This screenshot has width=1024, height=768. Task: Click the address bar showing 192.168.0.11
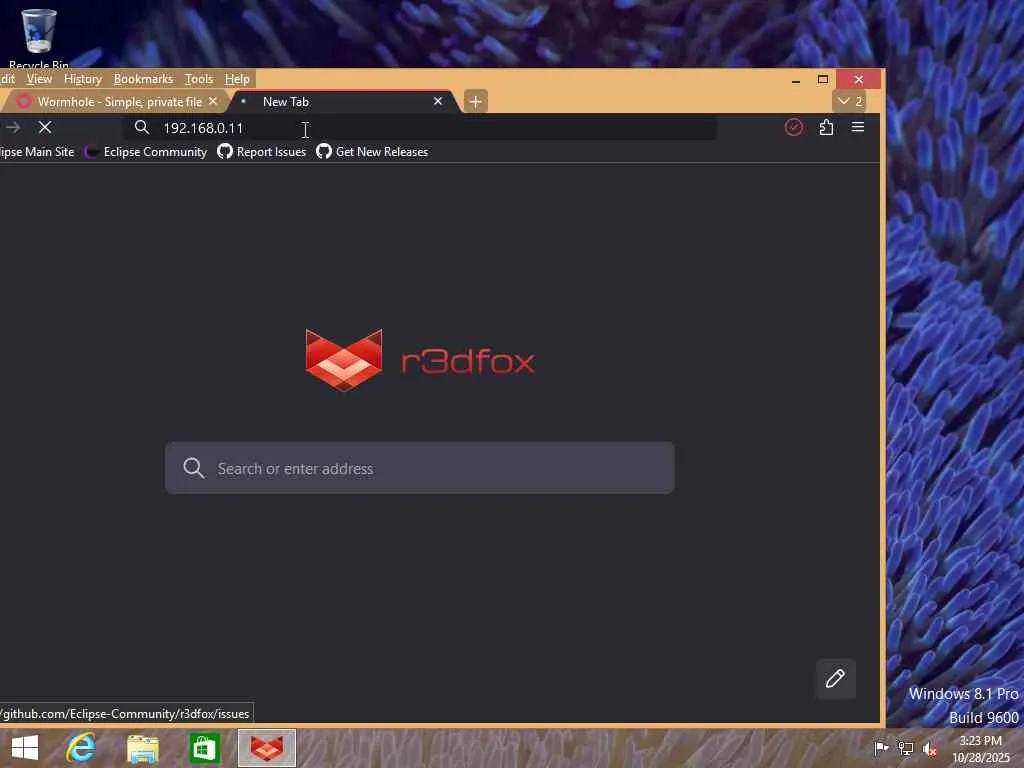pos(422,127)
